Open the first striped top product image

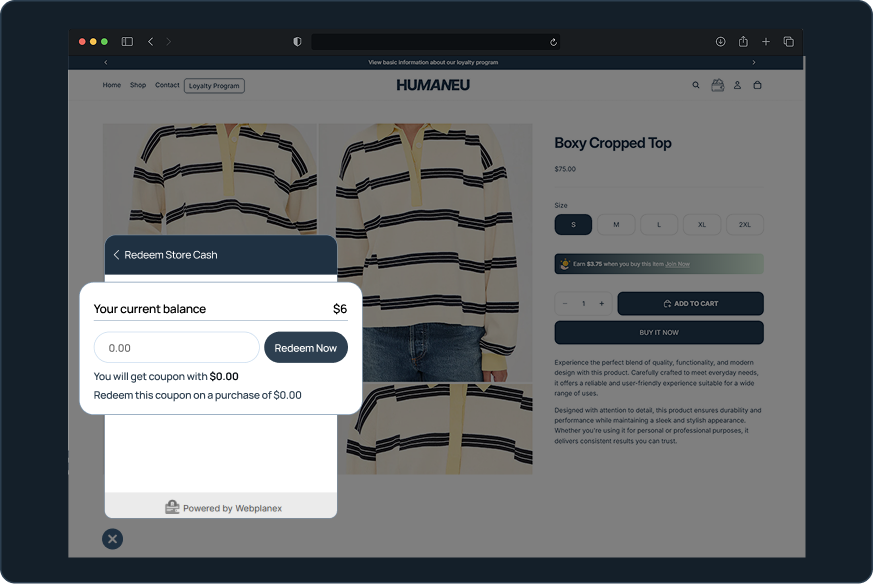209,179
